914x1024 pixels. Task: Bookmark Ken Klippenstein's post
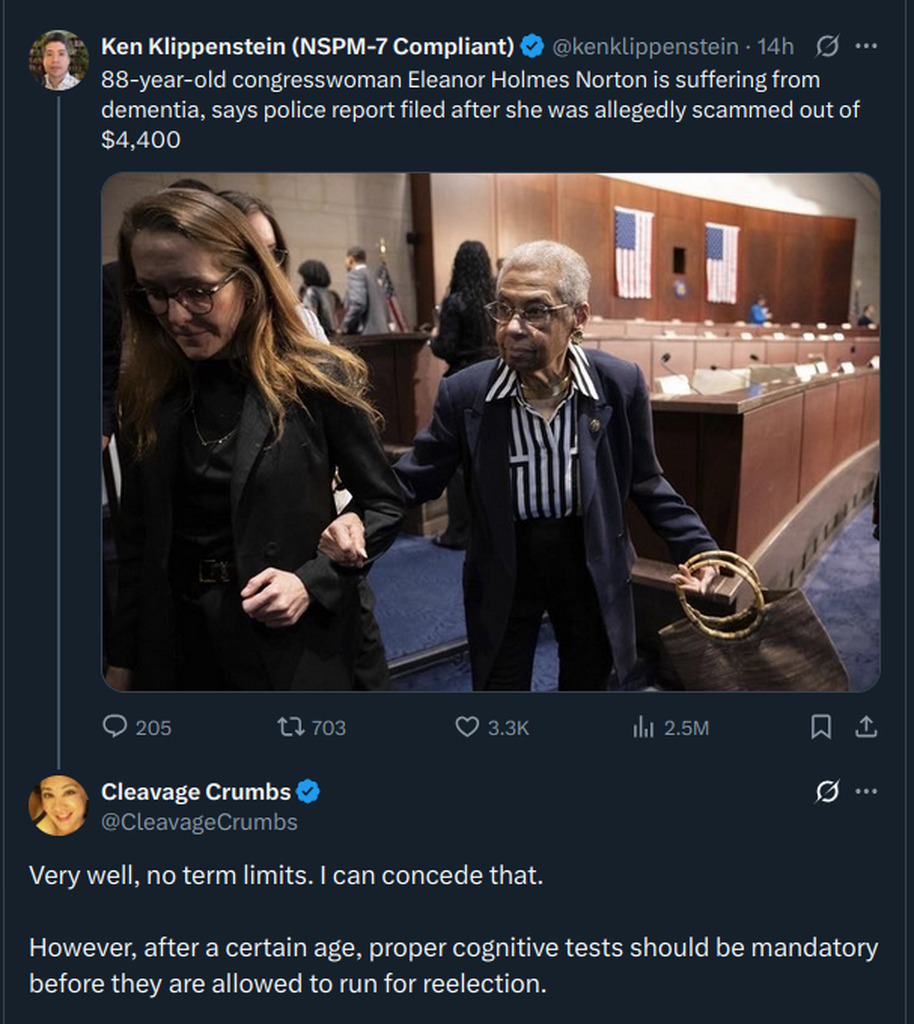(x=820, y=727)
